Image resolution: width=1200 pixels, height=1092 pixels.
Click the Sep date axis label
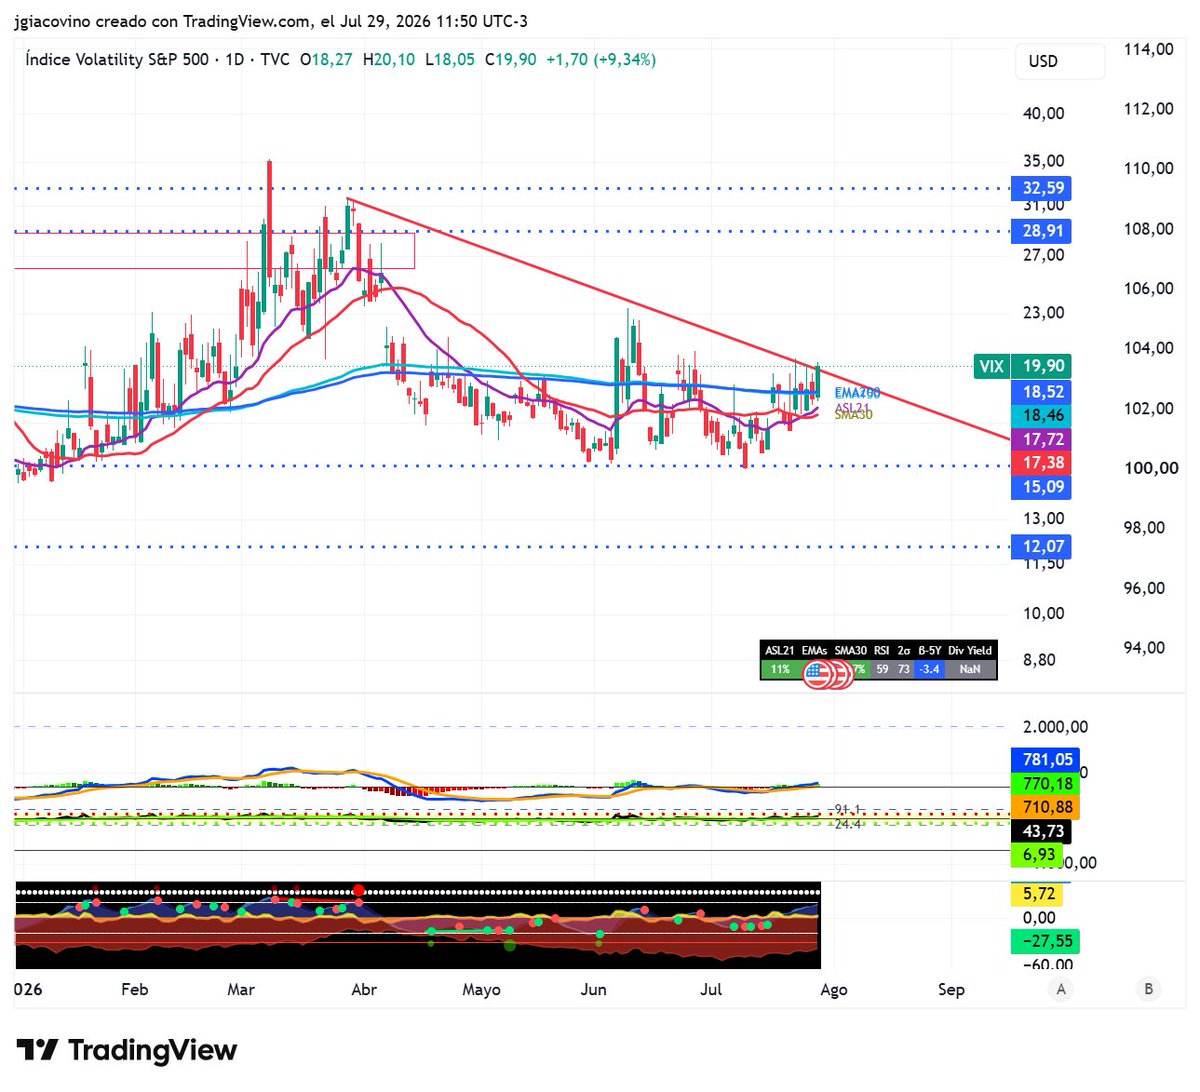point(951,989)
